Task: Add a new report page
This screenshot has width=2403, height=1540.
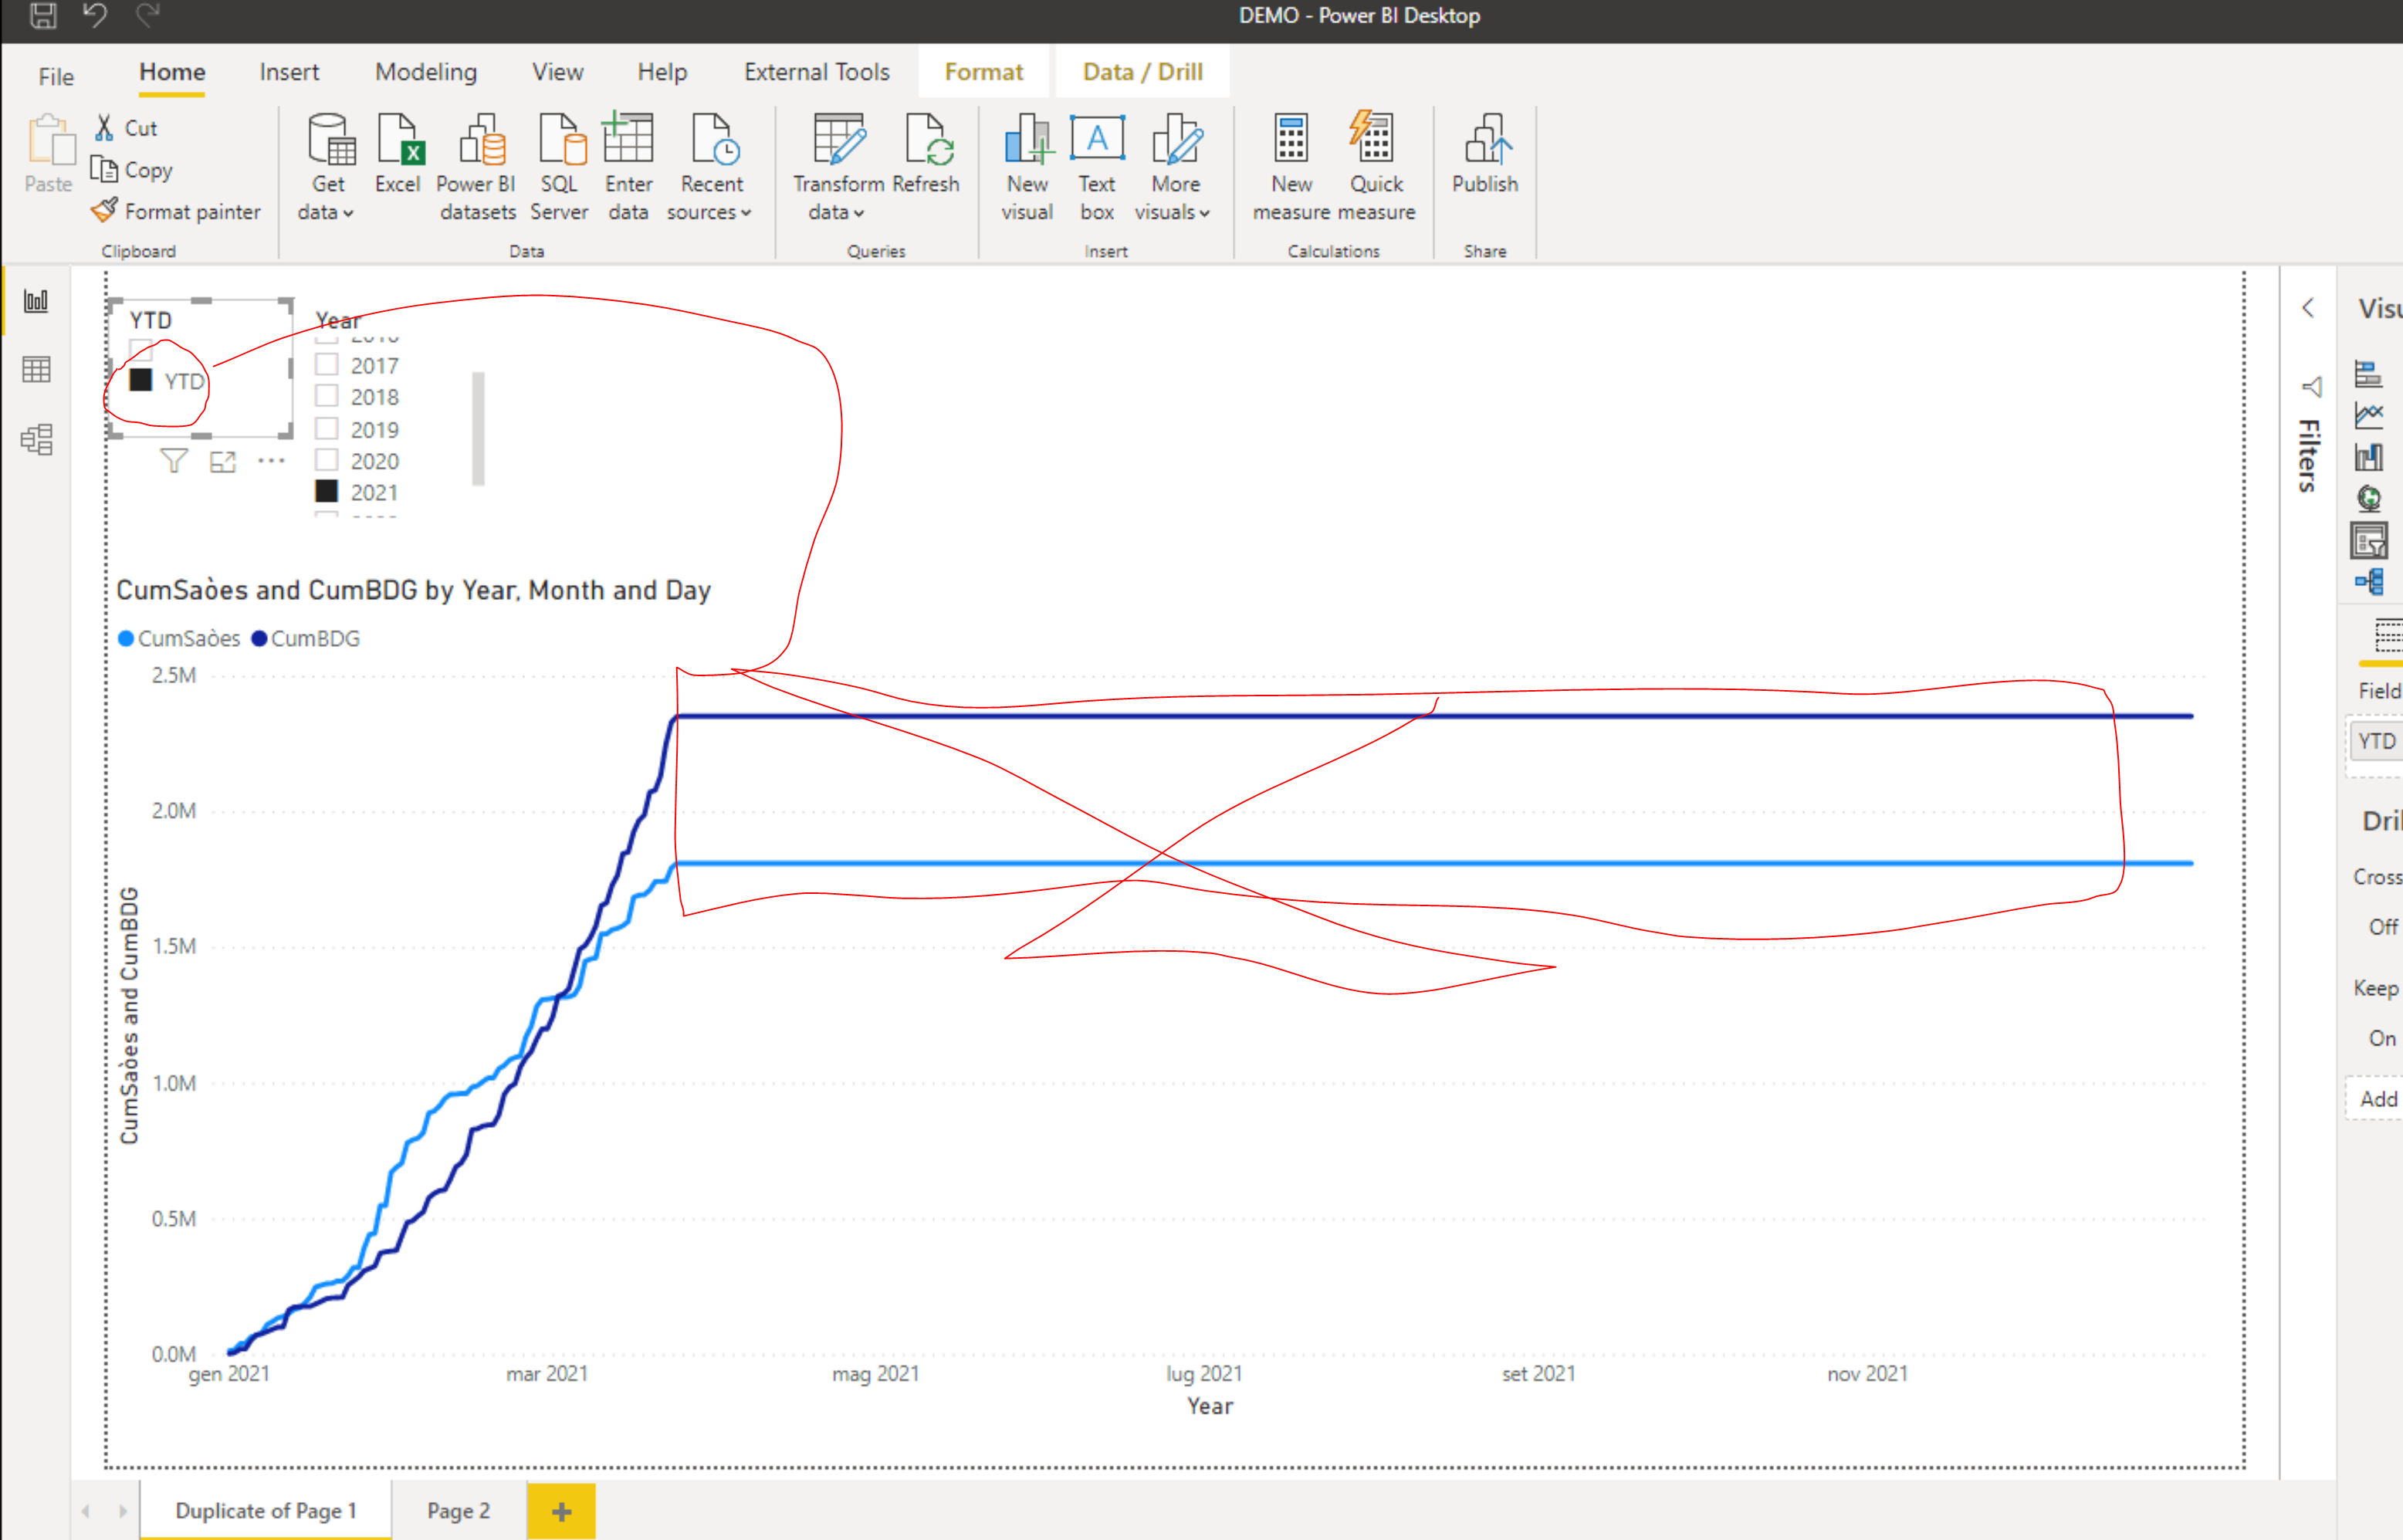Action: pos(561,1511)
